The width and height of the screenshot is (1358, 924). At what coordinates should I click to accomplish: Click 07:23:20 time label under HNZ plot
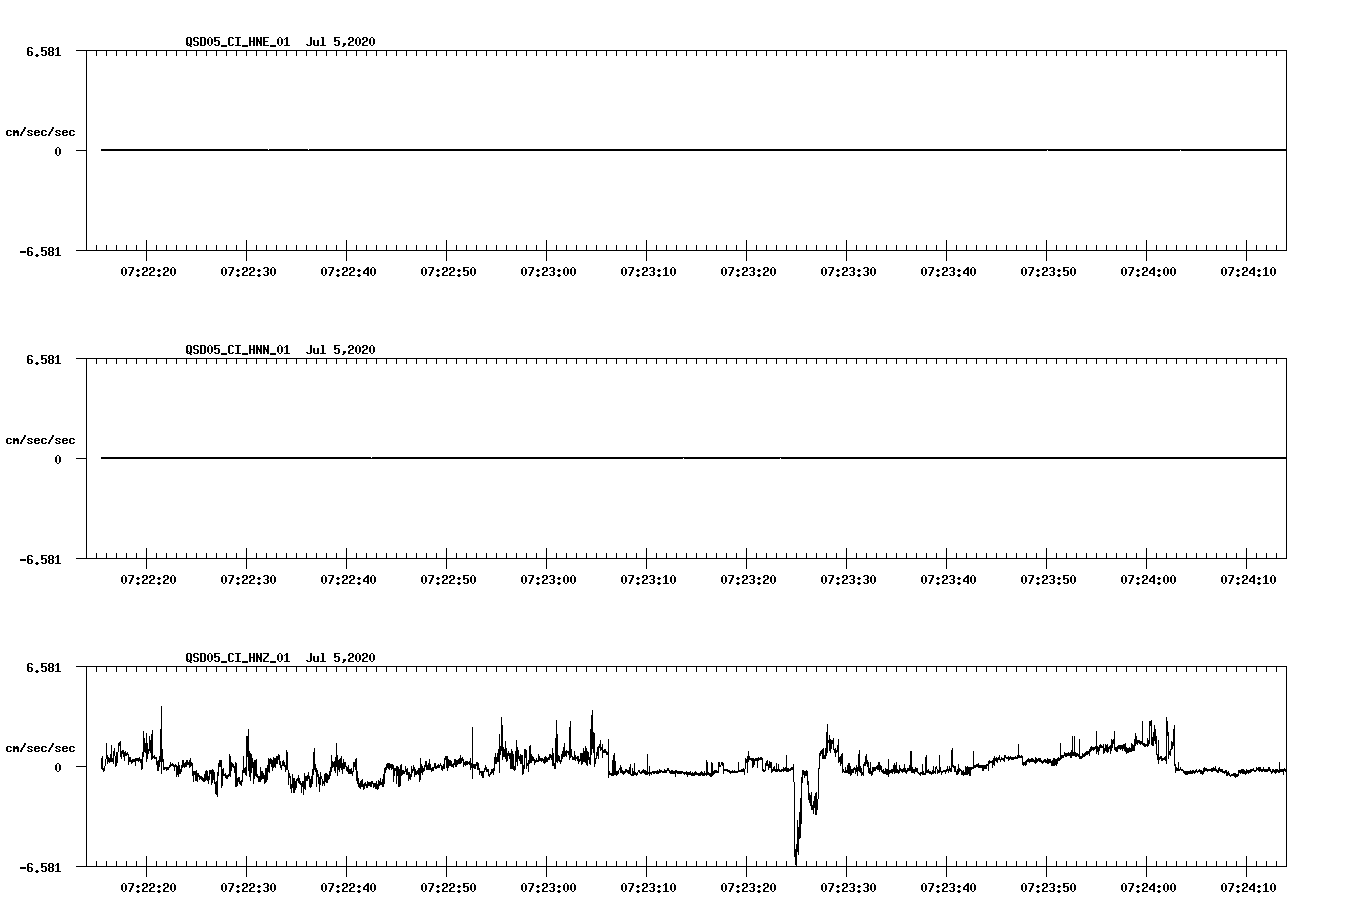tap(748, 887)
